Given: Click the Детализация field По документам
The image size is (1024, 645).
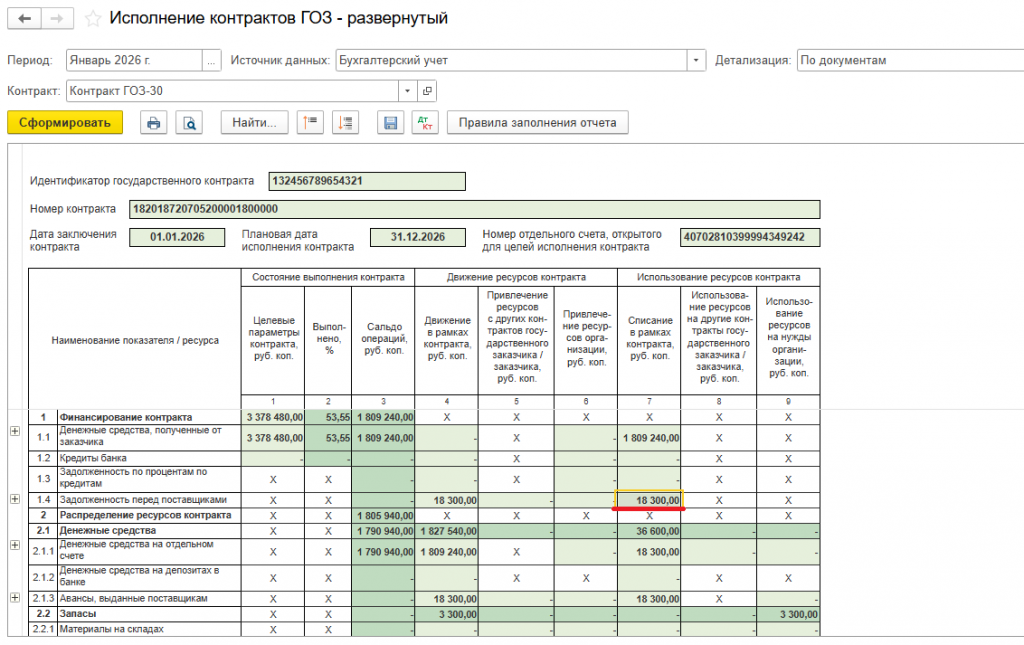Looking at the screenshot, I should coord(910,60).
